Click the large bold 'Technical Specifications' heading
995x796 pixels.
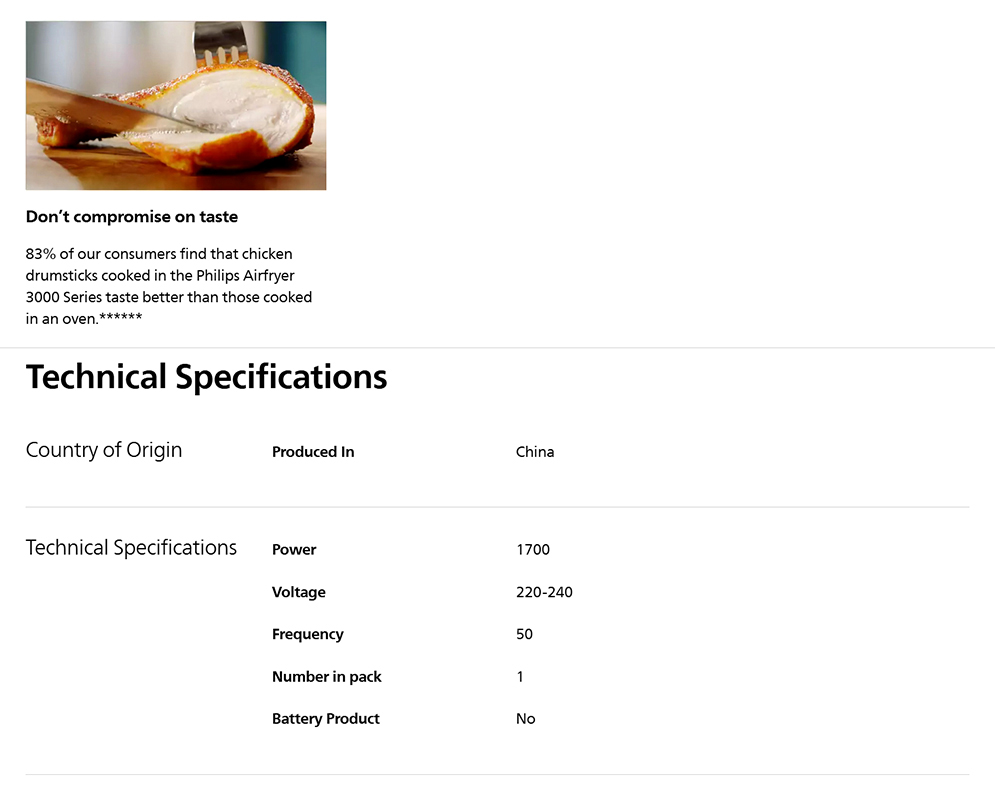(206, 377)
